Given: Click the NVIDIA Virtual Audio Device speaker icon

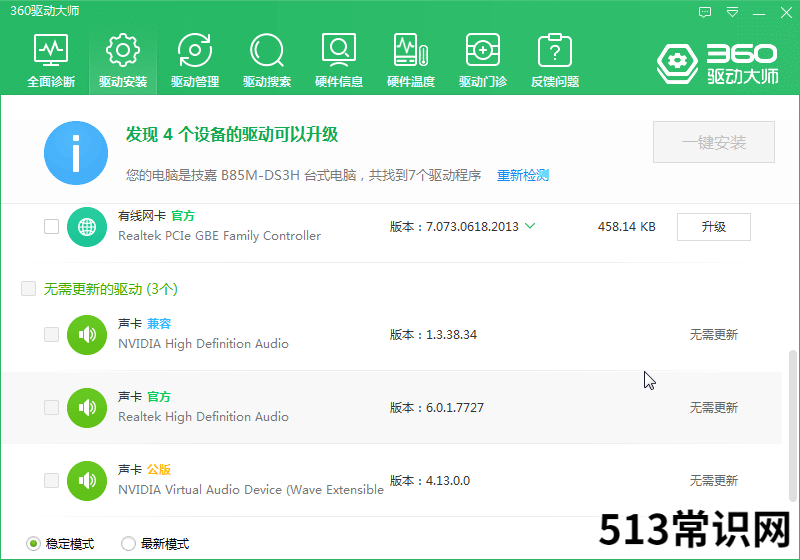Looking at the screenshot, I should click(87, 480).
